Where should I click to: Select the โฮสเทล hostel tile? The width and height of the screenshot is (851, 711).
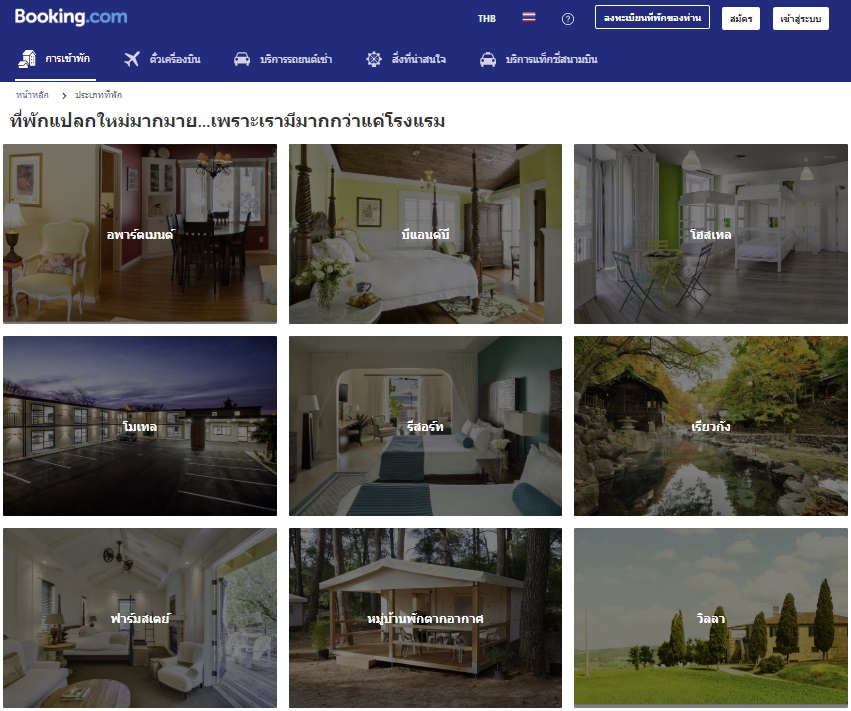710,234
